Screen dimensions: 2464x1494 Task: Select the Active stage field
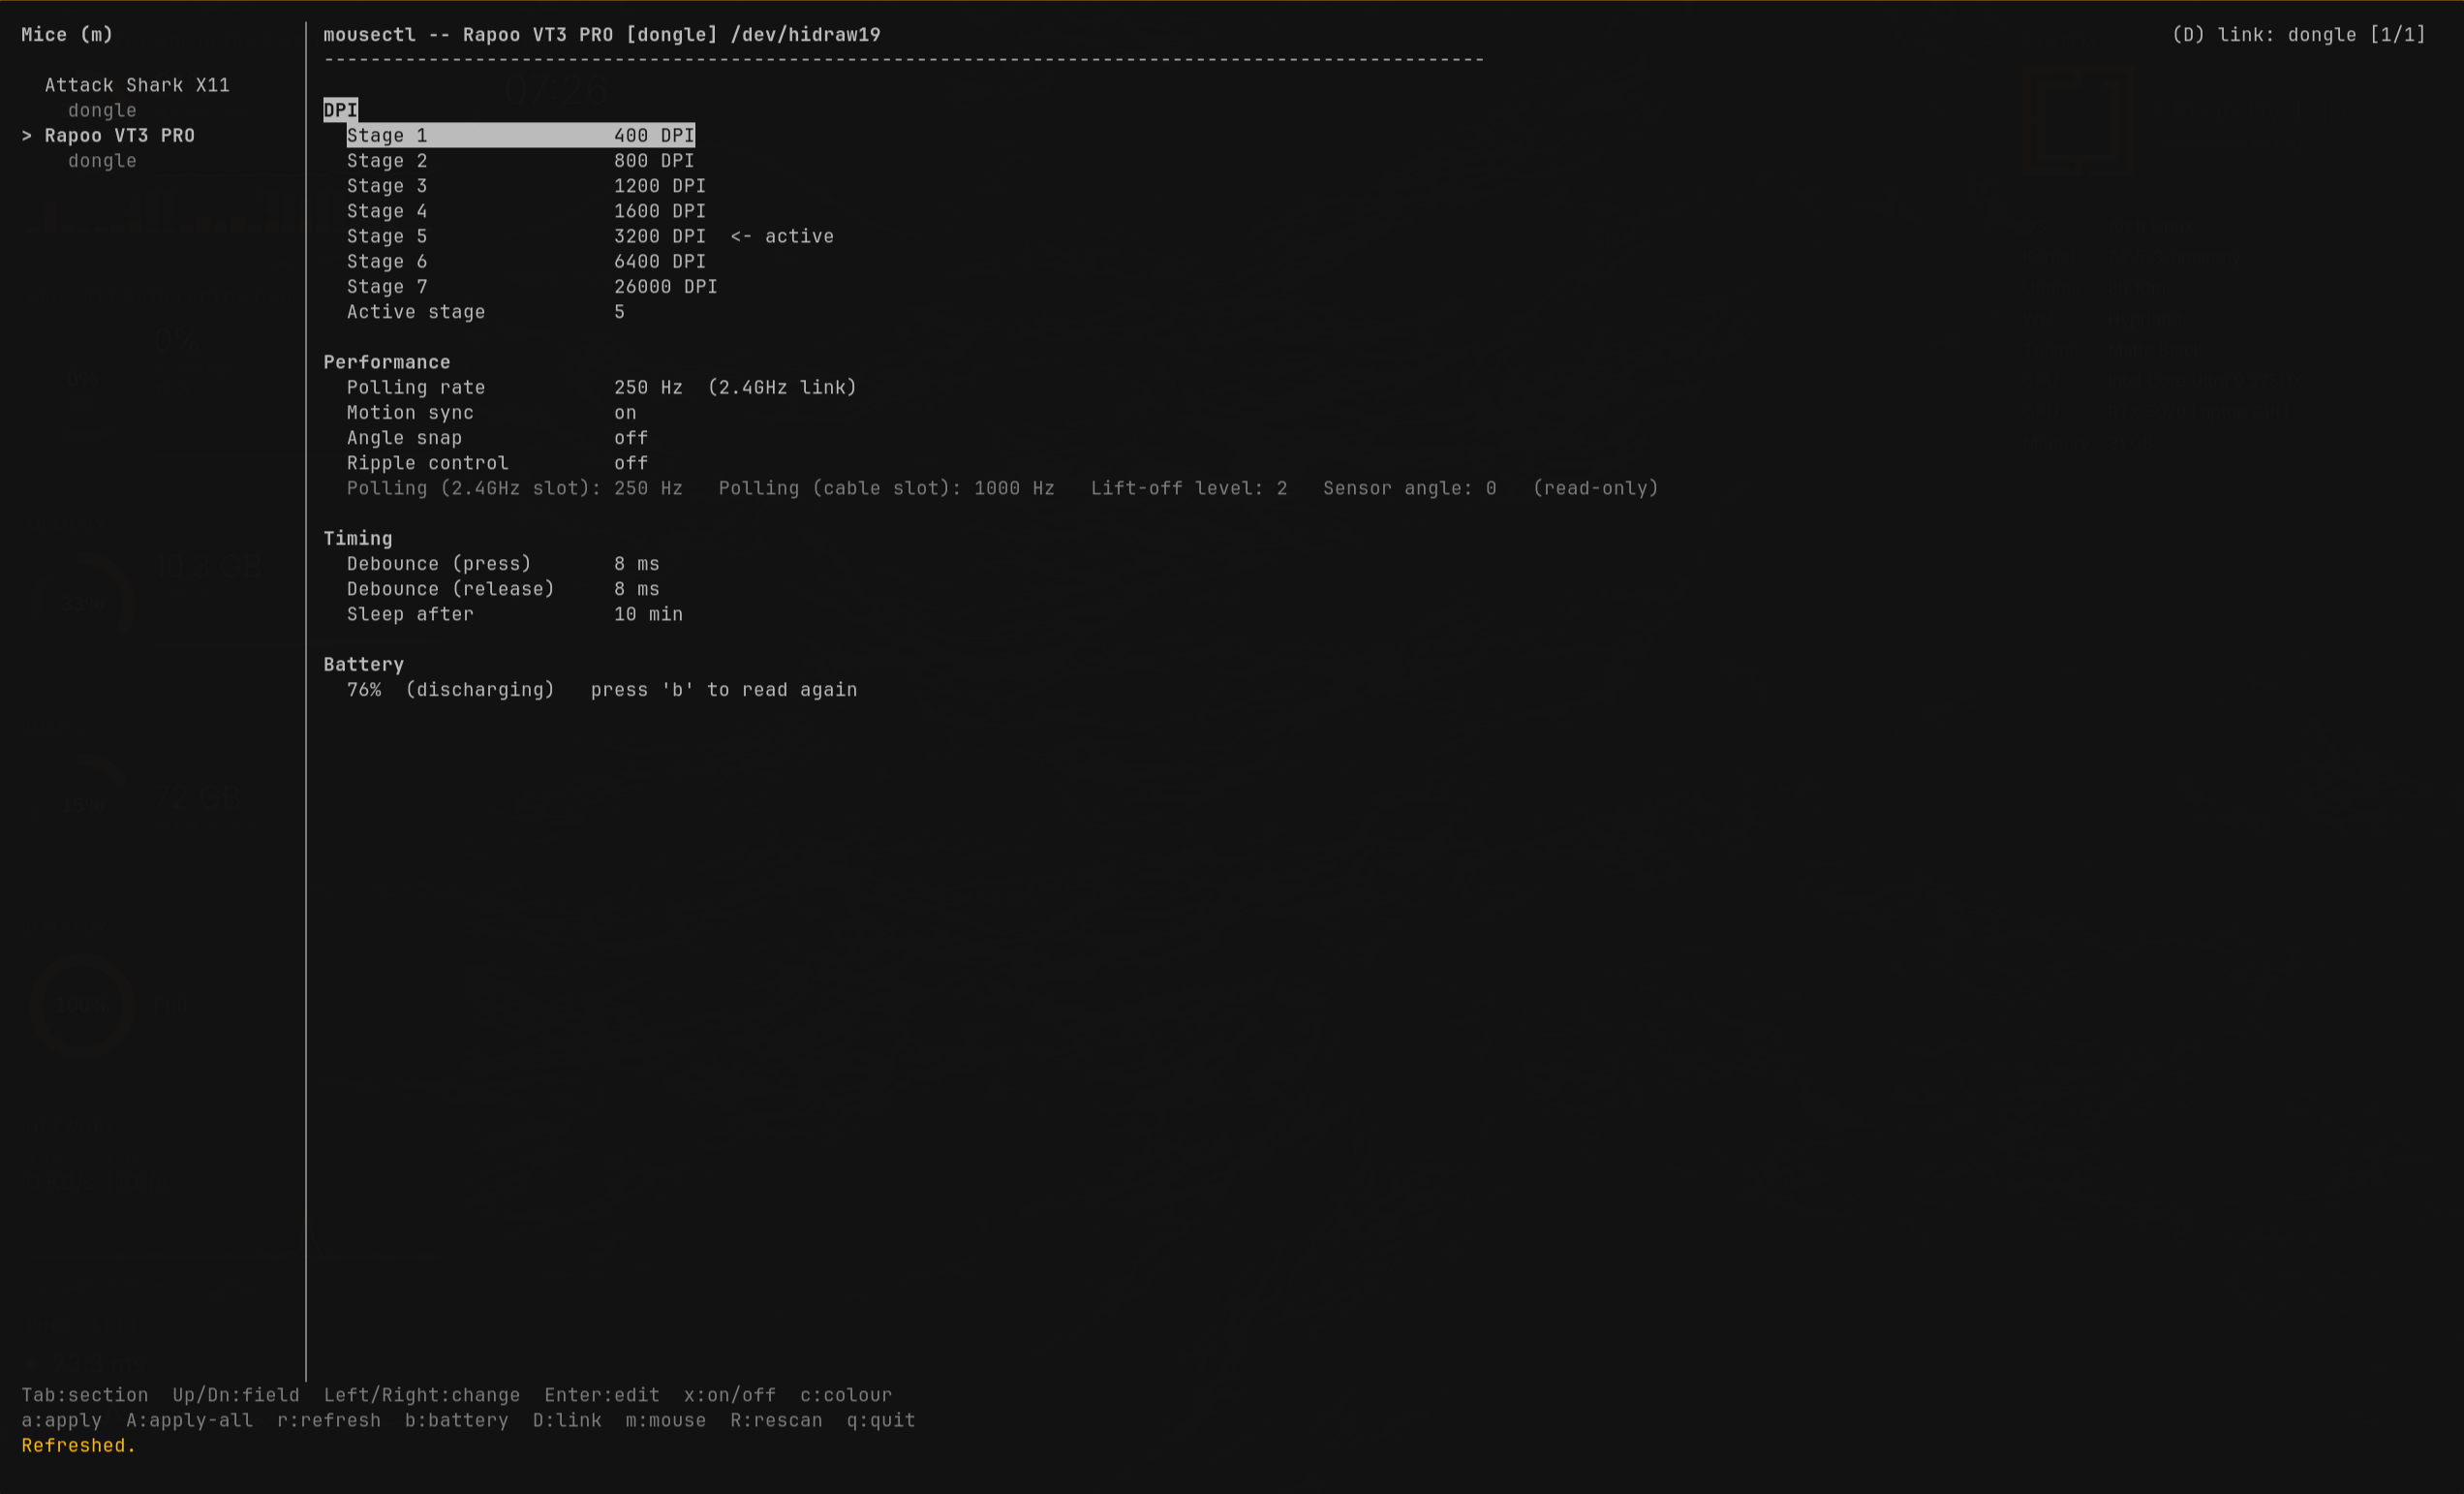(x=486, y=312)
